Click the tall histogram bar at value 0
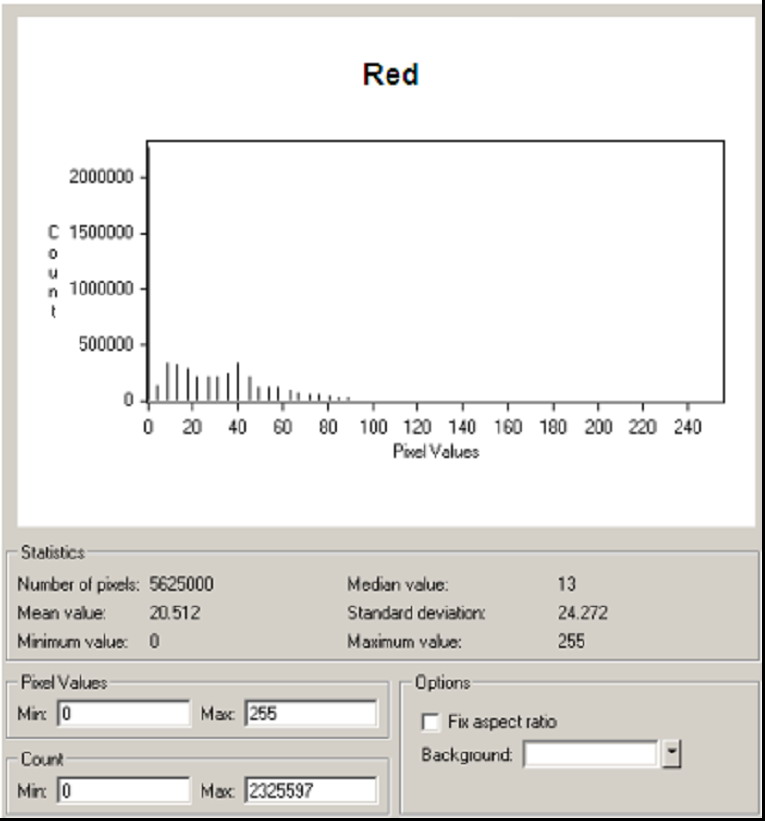 coord(149,274)
